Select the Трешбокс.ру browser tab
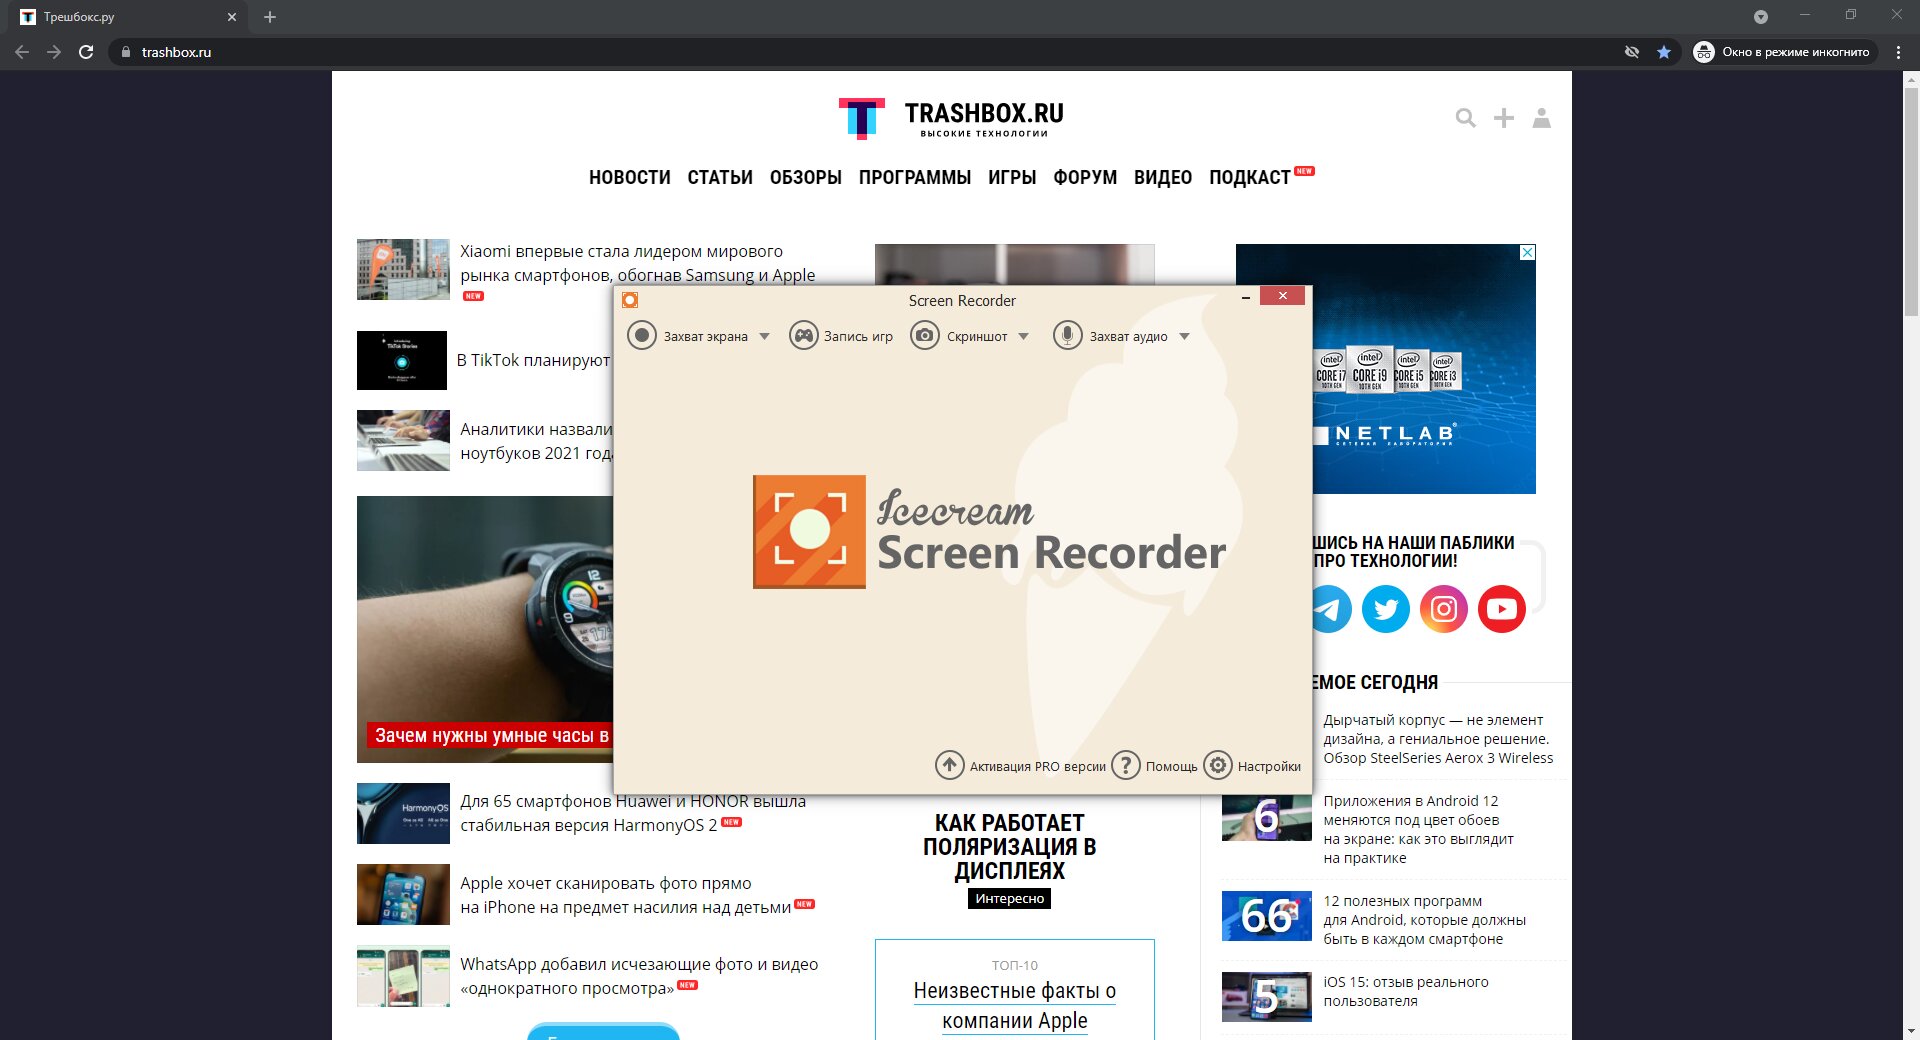The image size is (1920, 1040). pyautogui.click(x=127, y=17)
